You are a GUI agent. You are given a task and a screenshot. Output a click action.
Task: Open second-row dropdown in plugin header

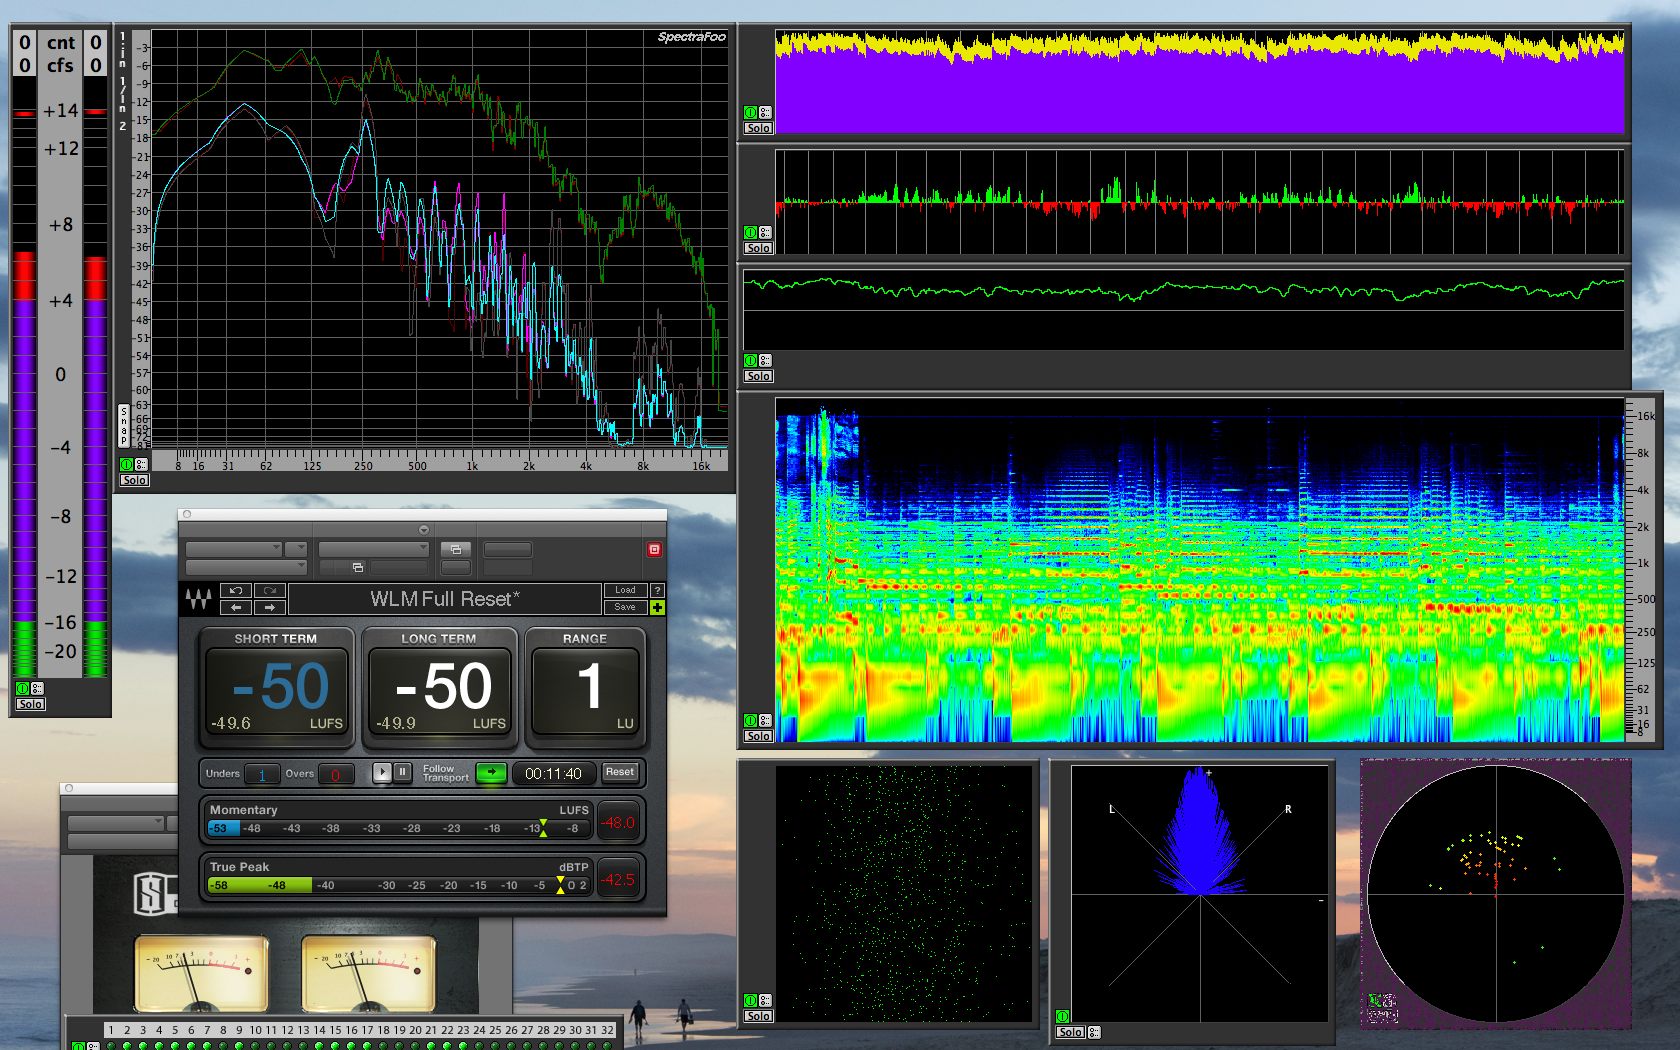click(x=246, y=567)
